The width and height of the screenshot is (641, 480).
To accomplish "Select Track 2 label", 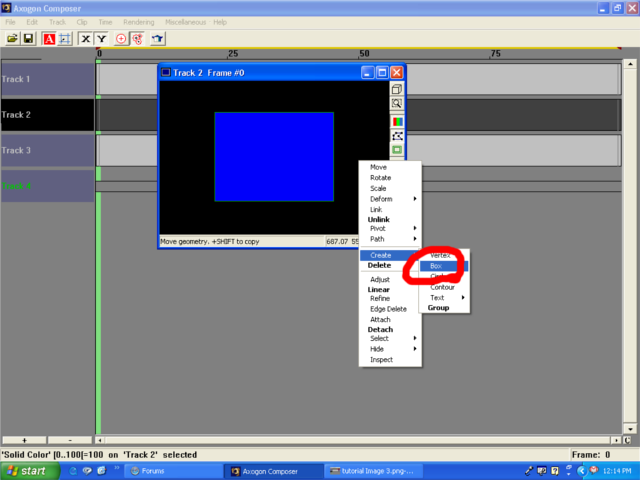I will tap(47, 115).
